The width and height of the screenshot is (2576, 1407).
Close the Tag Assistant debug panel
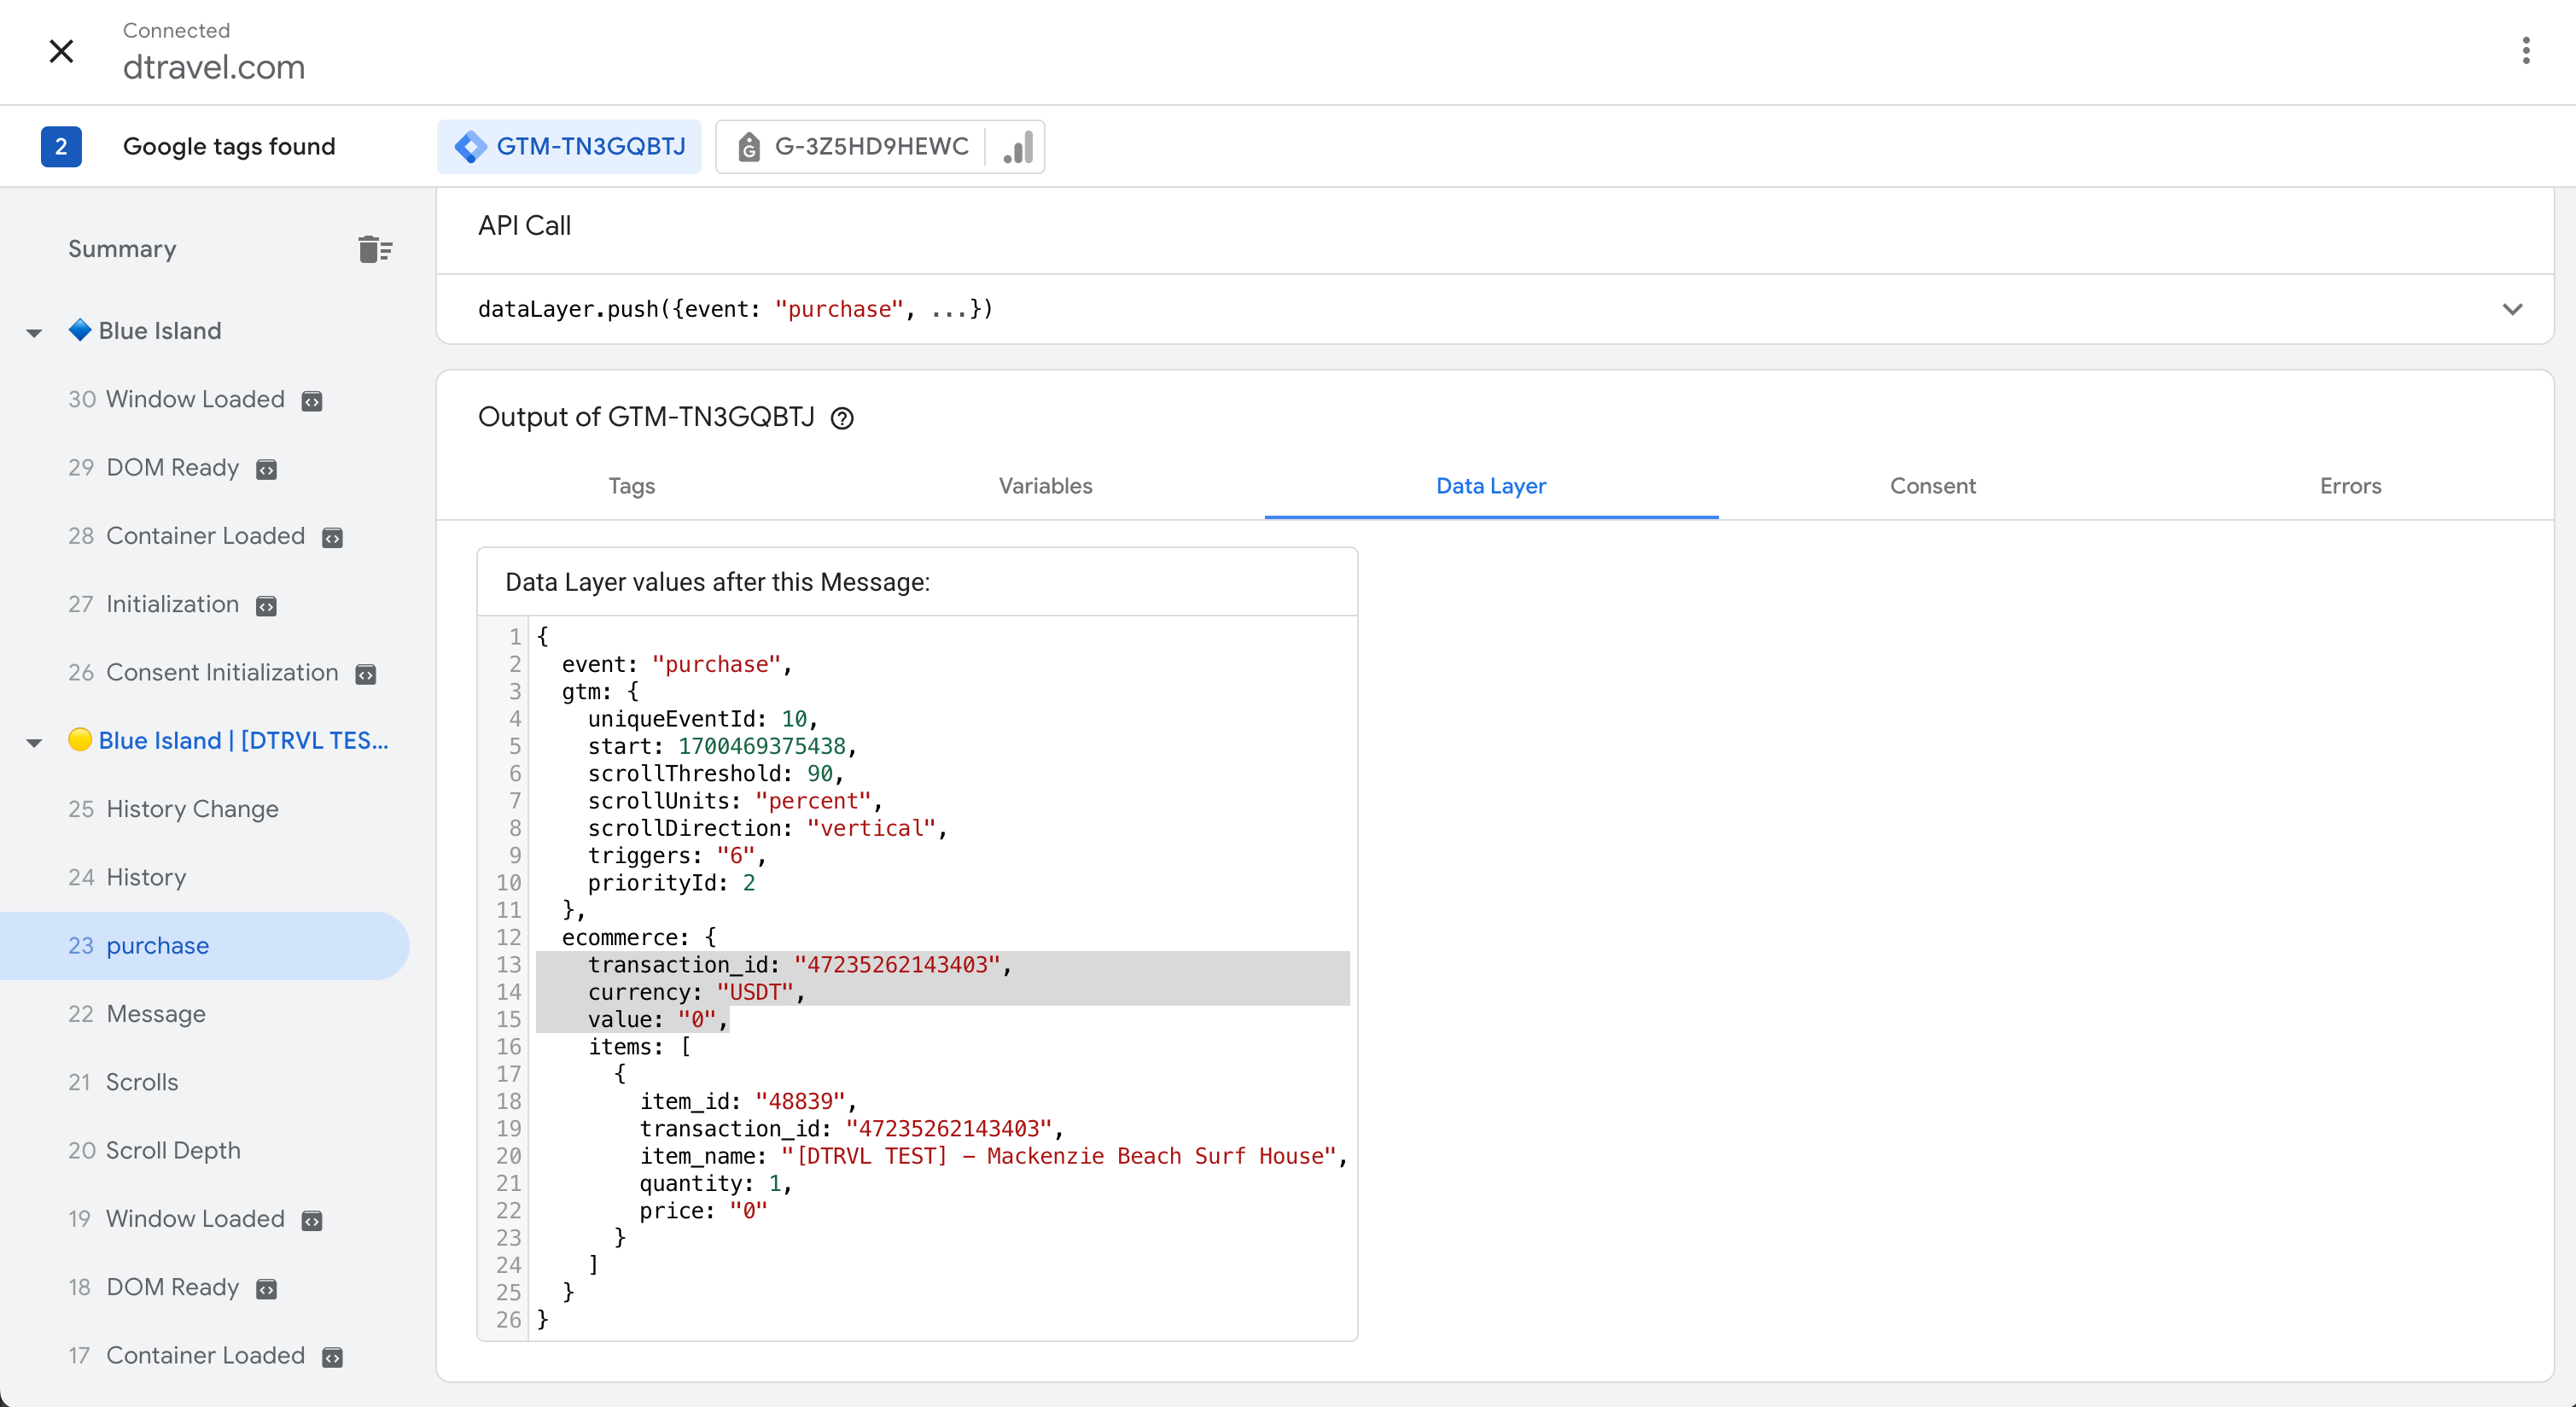[61, 51]
